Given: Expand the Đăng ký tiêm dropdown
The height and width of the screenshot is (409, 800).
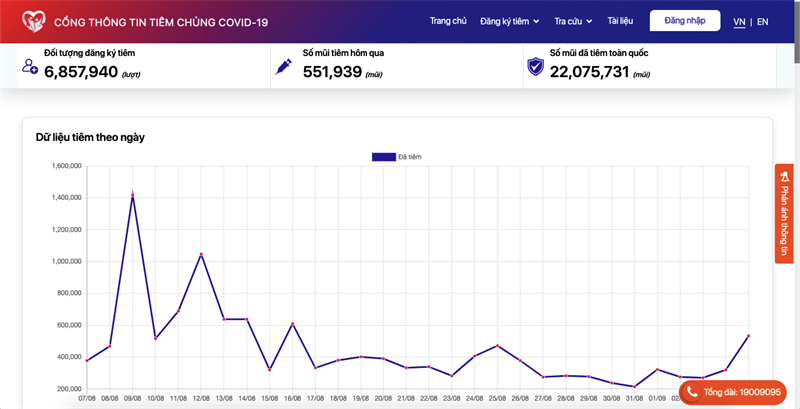Looking at the screenshot, I should tap(510, 21).
